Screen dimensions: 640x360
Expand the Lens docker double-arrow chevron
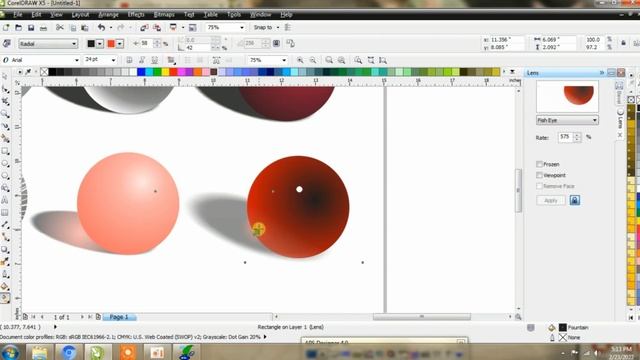coord(602,73)
